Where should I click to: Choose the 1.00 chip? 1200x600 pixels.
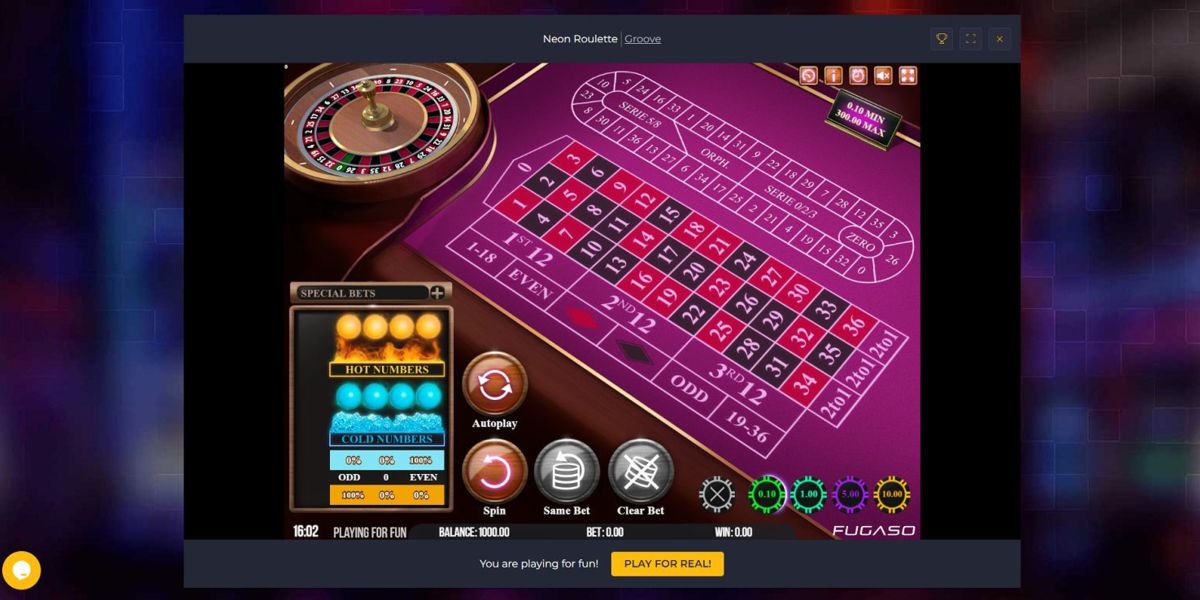(x=808, y=494)
